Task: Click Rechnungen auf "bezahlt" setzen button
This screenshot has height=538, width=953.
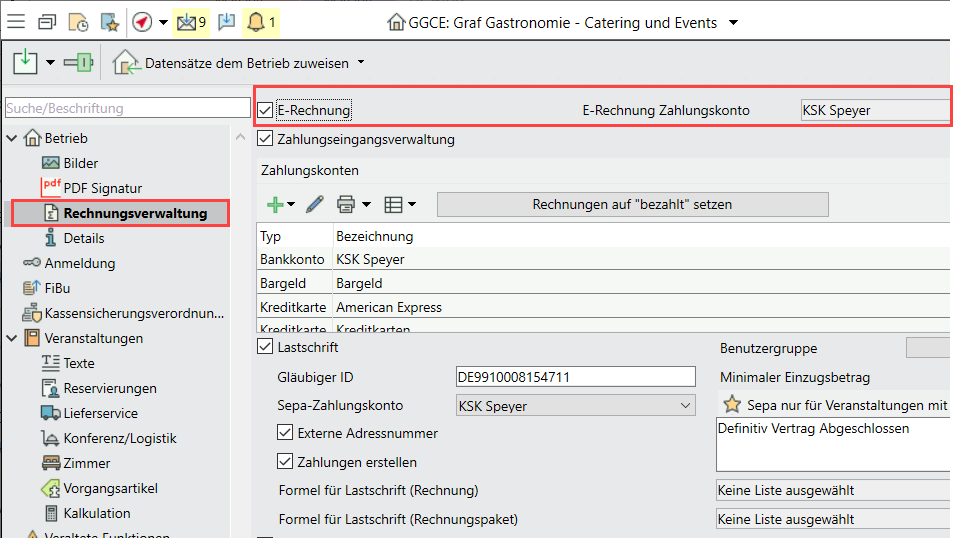Action: (x=632, y=204)
